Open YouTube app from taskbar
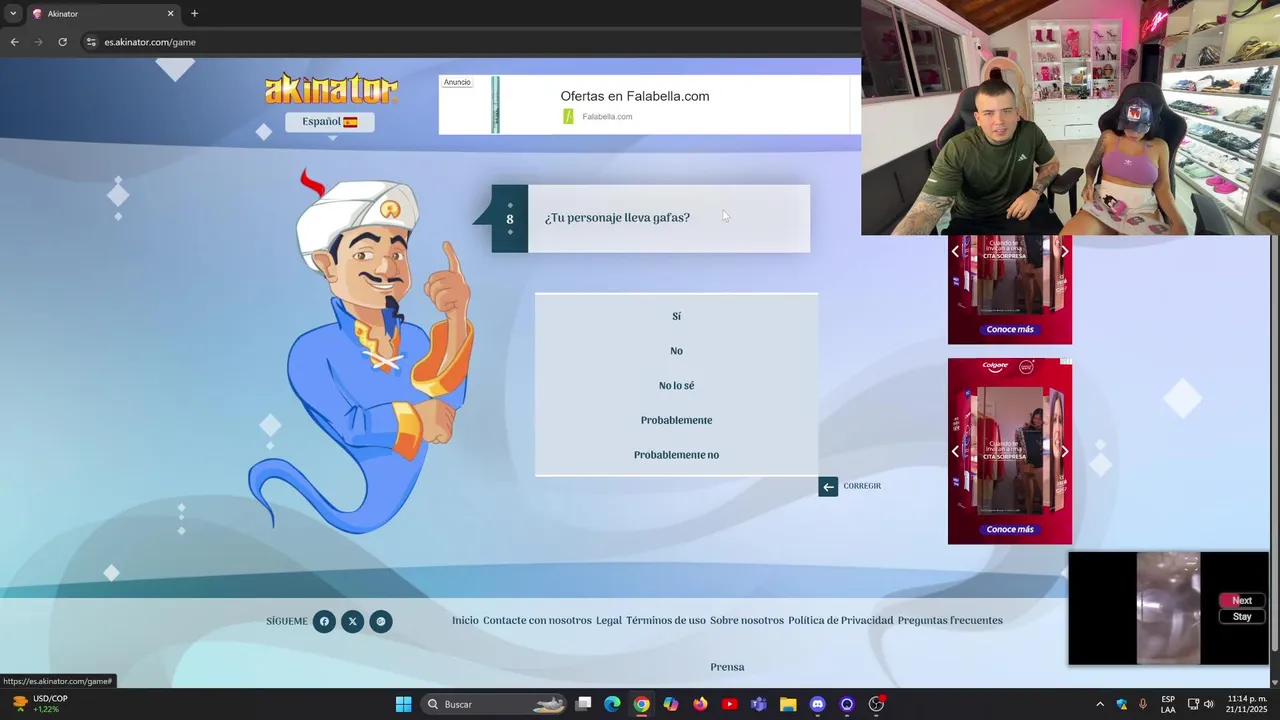This screenshot has height=720, width=1280. pos(729,704)
